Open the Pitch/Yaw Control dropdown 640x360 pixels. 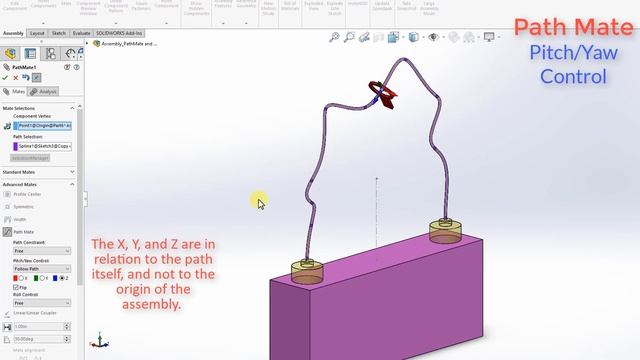click(x=42, y=269)
